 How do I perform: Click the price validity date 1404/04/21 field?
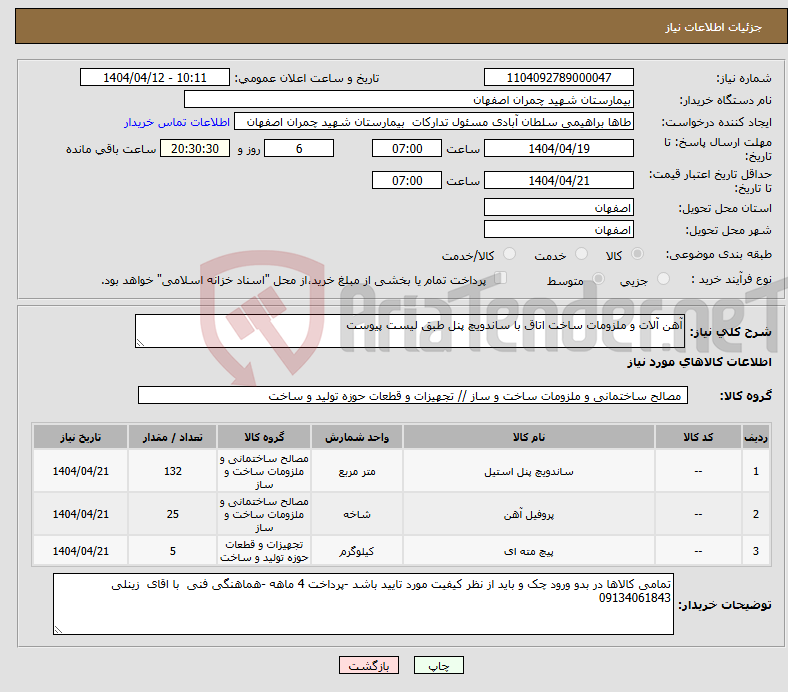pos(559,180)
